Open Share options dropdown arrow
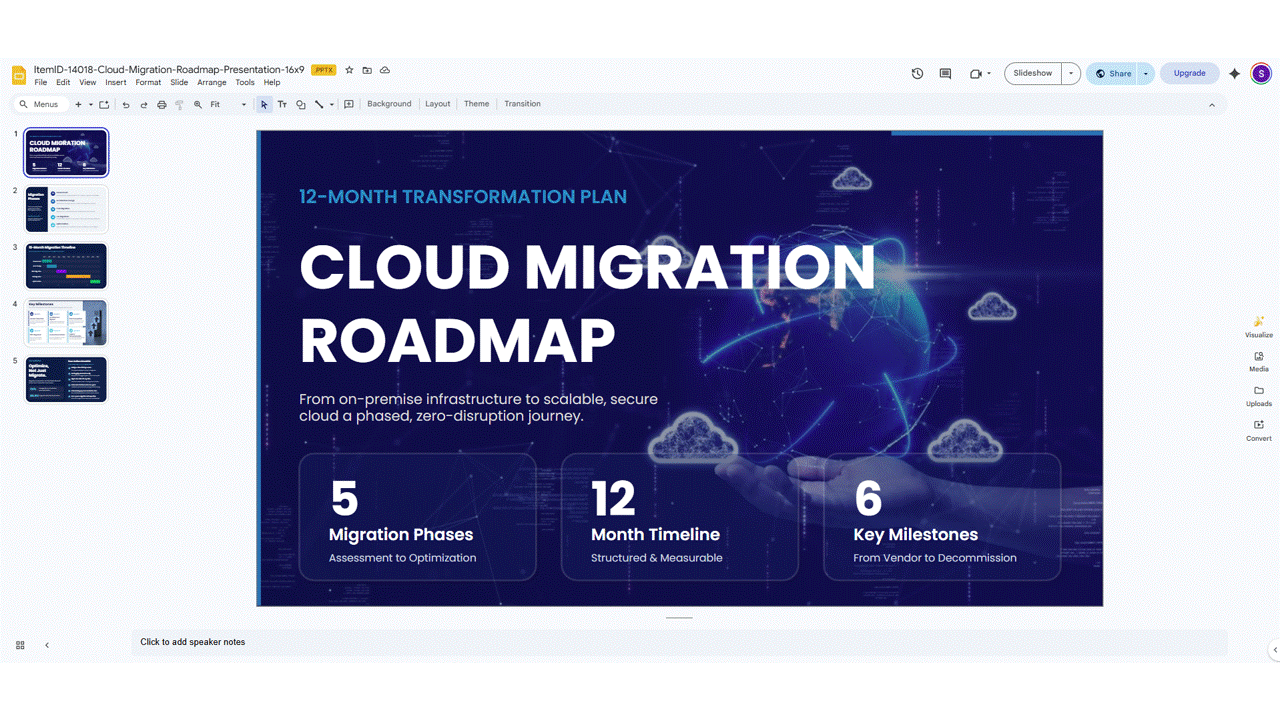This screenshot has width=1280, height=720. [1145, 73]
